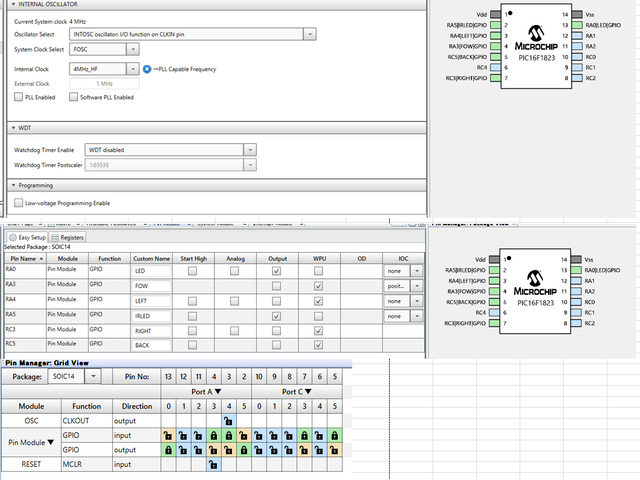The height and width of the screenshot is (480, 640).
Task: Uncheck the Output checkbox for RA0 LED
Action: point(276,270)
